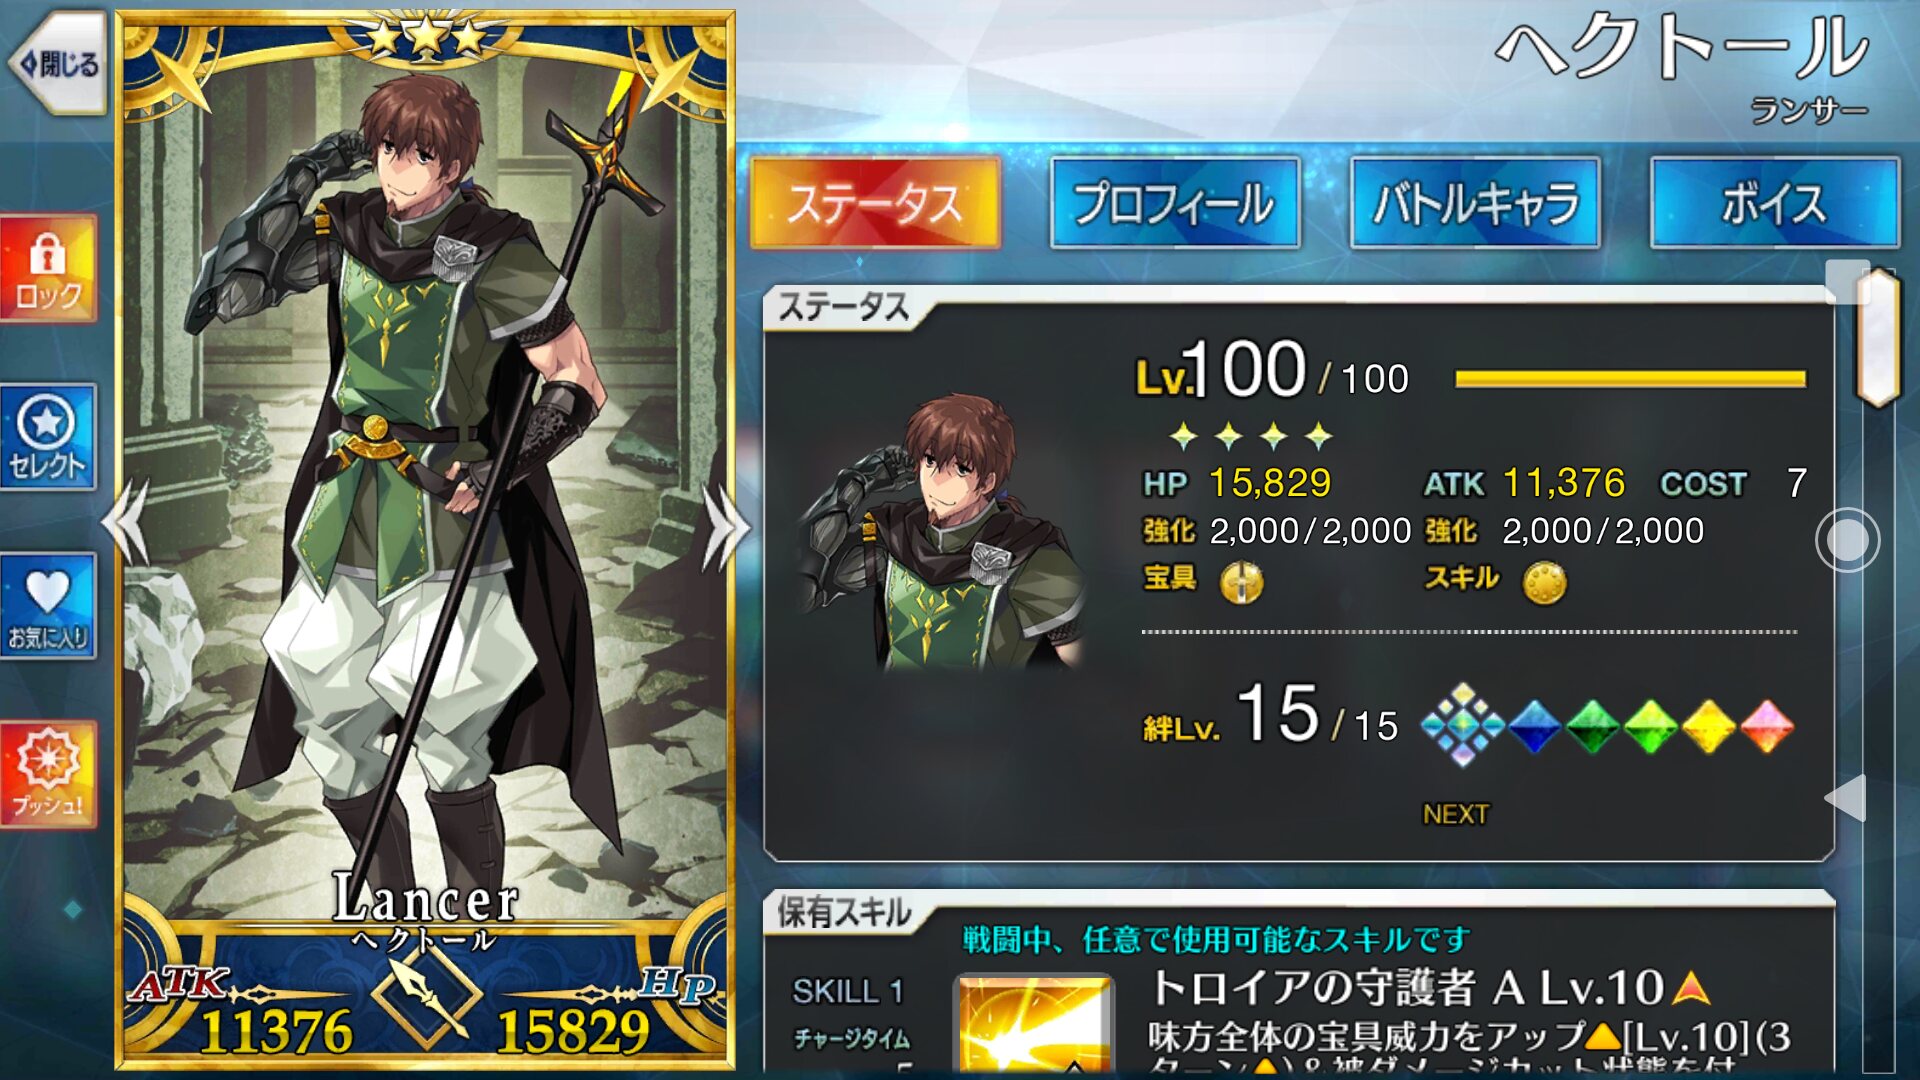This screenshot has height=1080, width=1920.
Task: Tap the 閉じる close arrow button
Action: pyautogui.click(x=58, y=64)
